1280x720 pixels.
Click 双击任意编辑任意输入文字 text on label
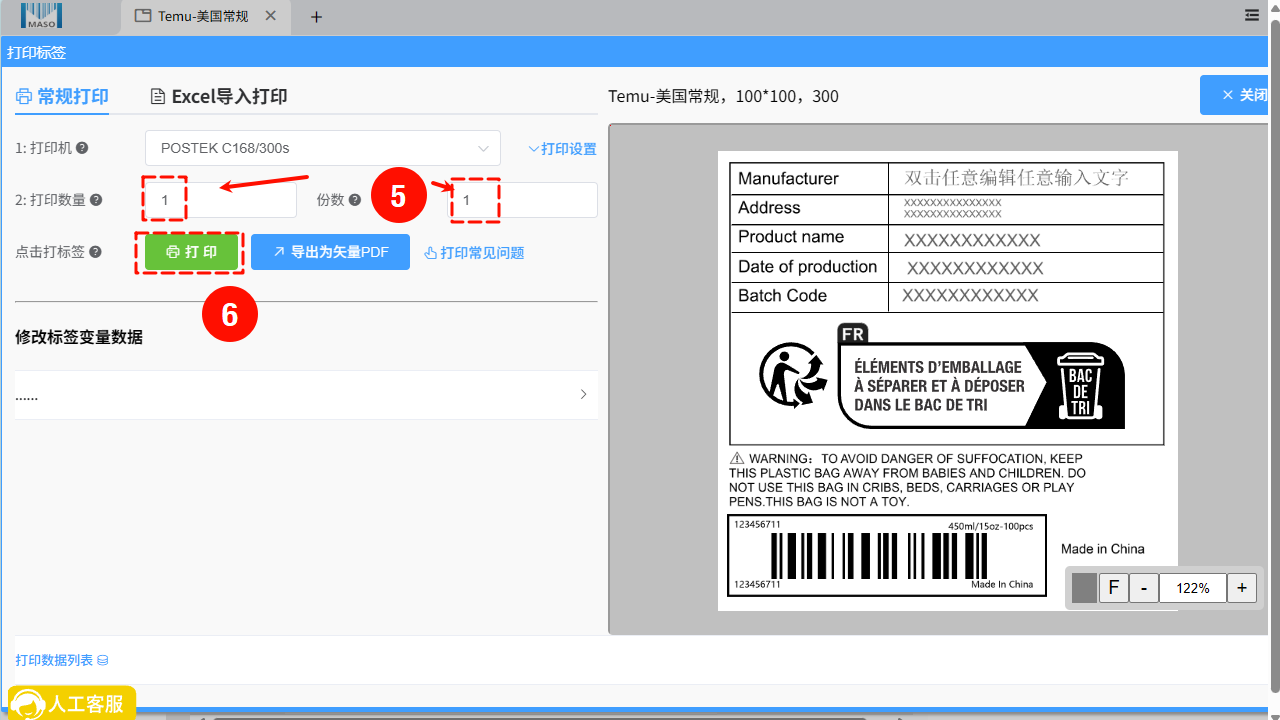pyautogui.click(x=1016, y=178)
